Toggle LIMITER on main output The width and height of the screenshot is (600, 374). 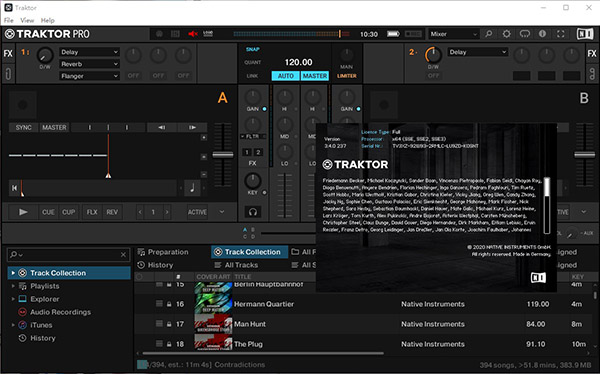pos(347,76)
